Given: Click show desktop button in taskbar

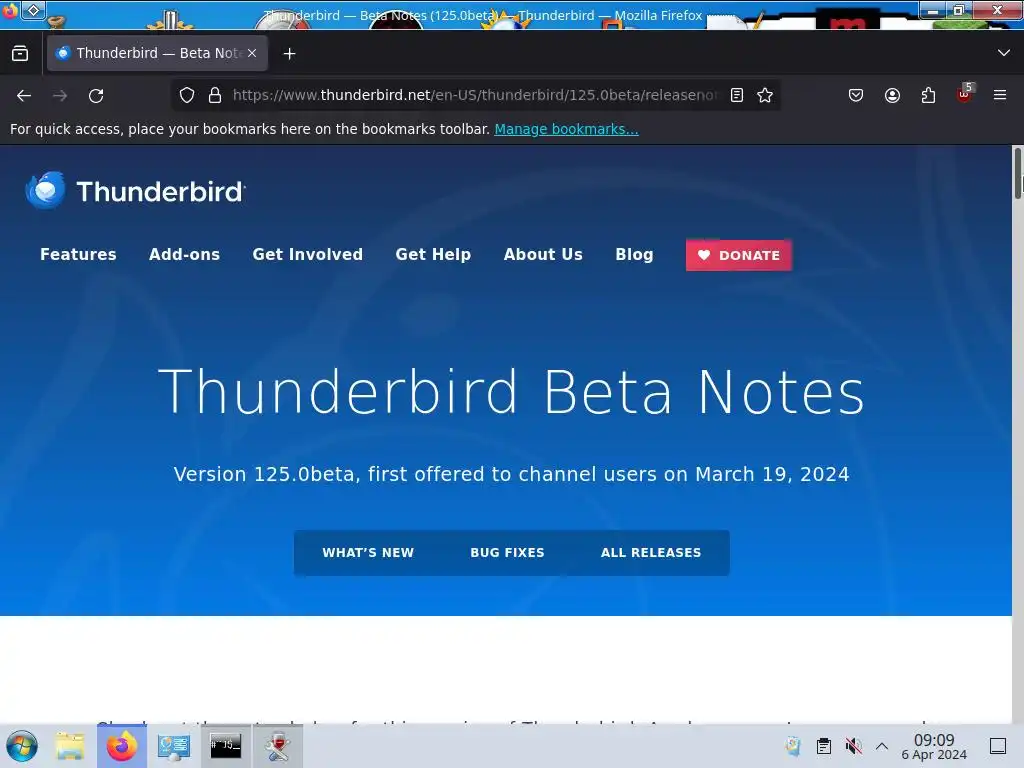Looking at the screenshot, I should tap(998, 746).
